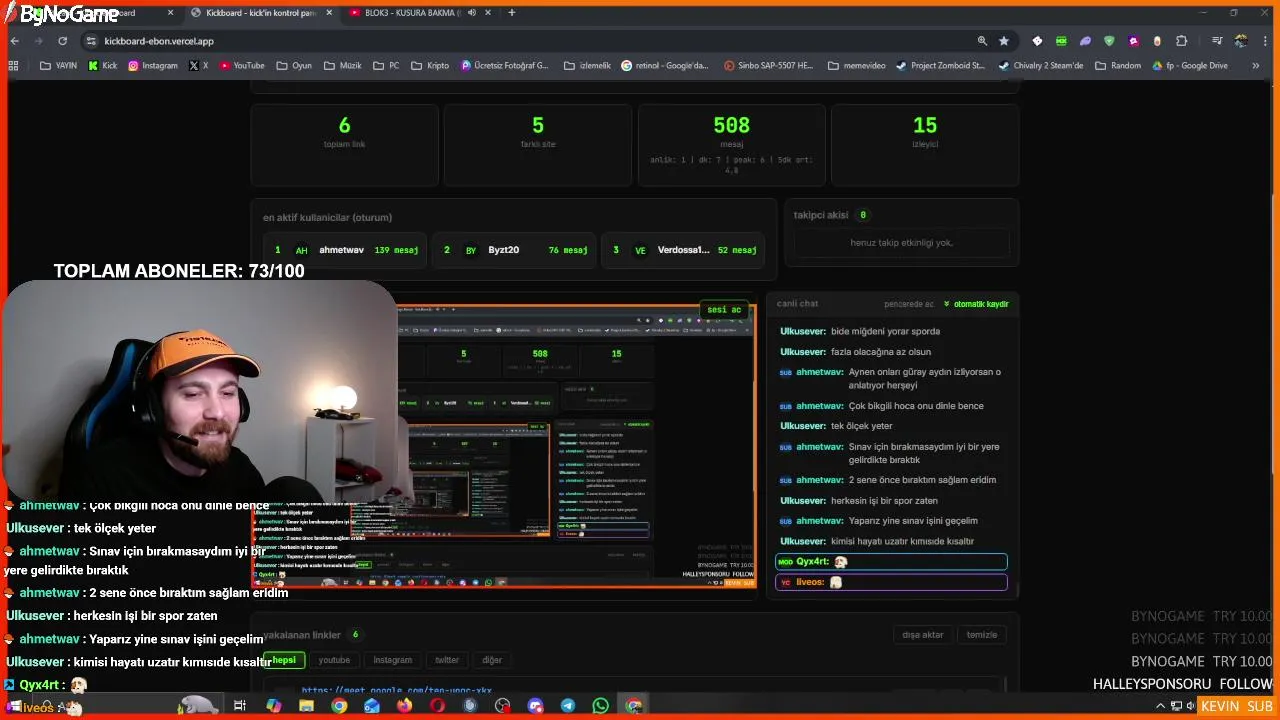This screenshot has width=1280, height=720.
Task: Open the media controls icon in toolbar
Action: (1217, 41)
